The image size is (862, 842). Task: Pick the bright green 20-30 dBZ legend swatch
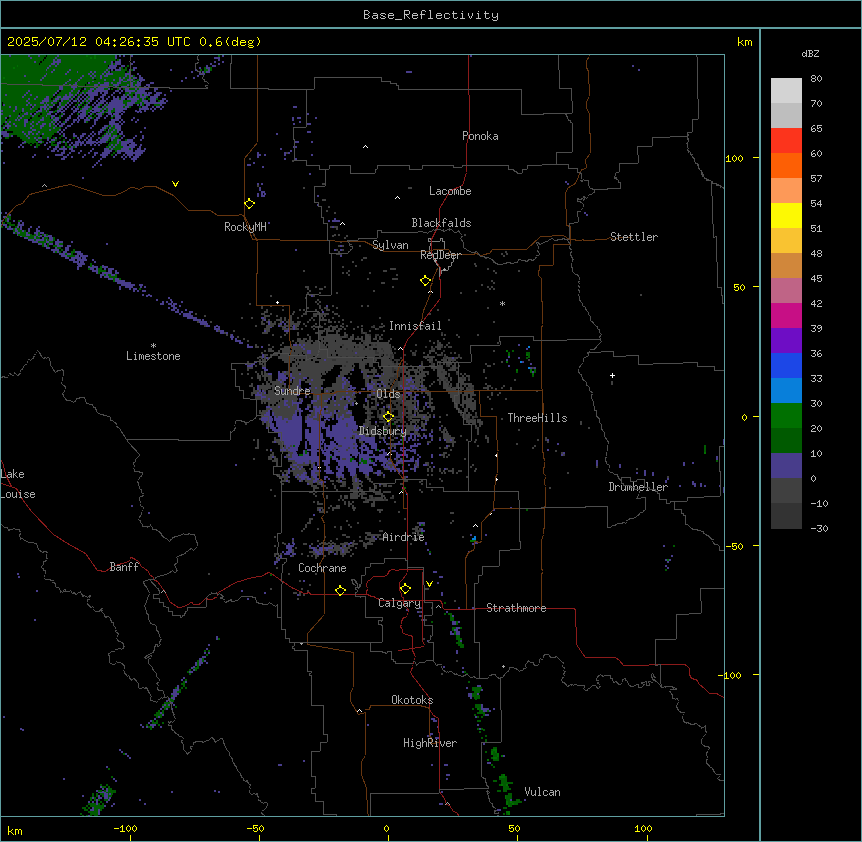(x=786, y=416)
